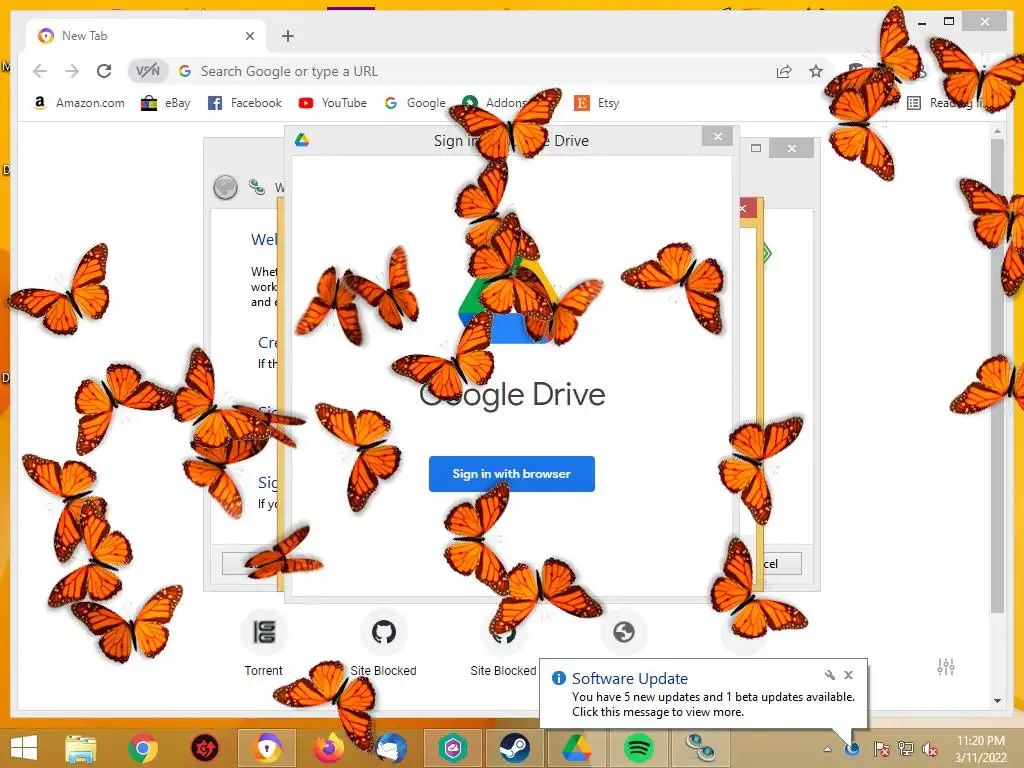
Task: Open the Windows Start button
Action: [x=24, y=748]
